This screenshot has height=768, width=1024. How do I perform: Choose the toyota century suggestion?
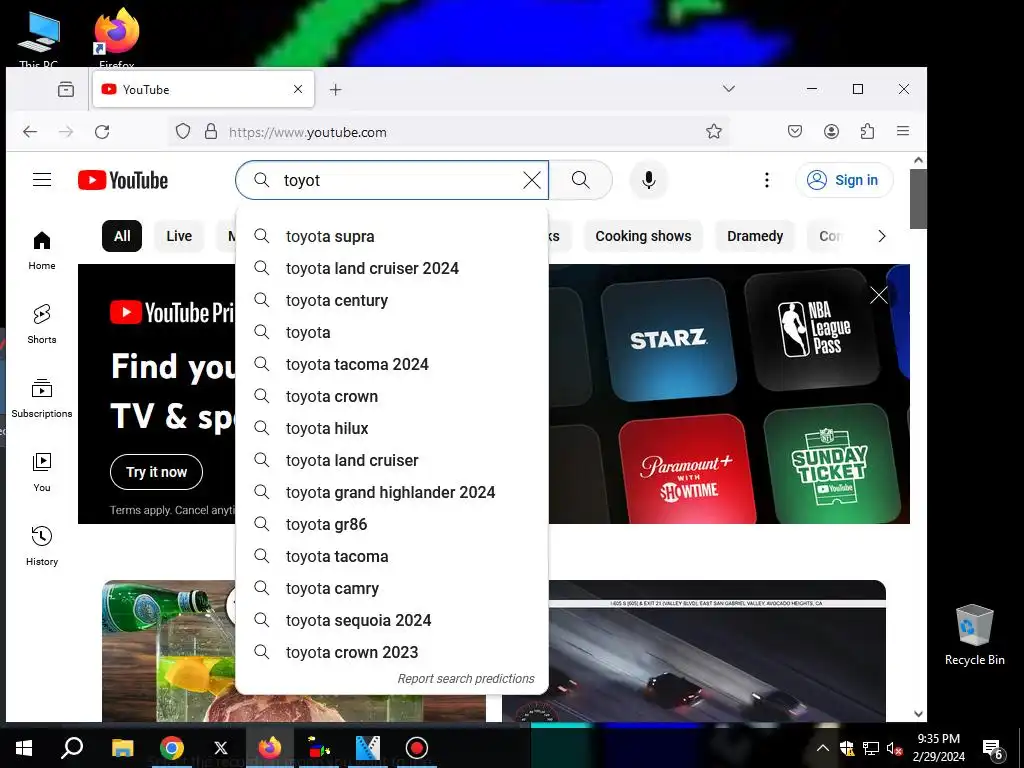click(x=392, y=300)
